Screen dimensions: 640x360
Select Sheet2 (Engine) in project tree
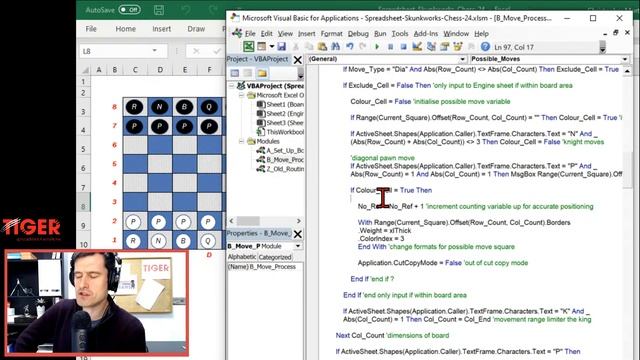[280, 113]
